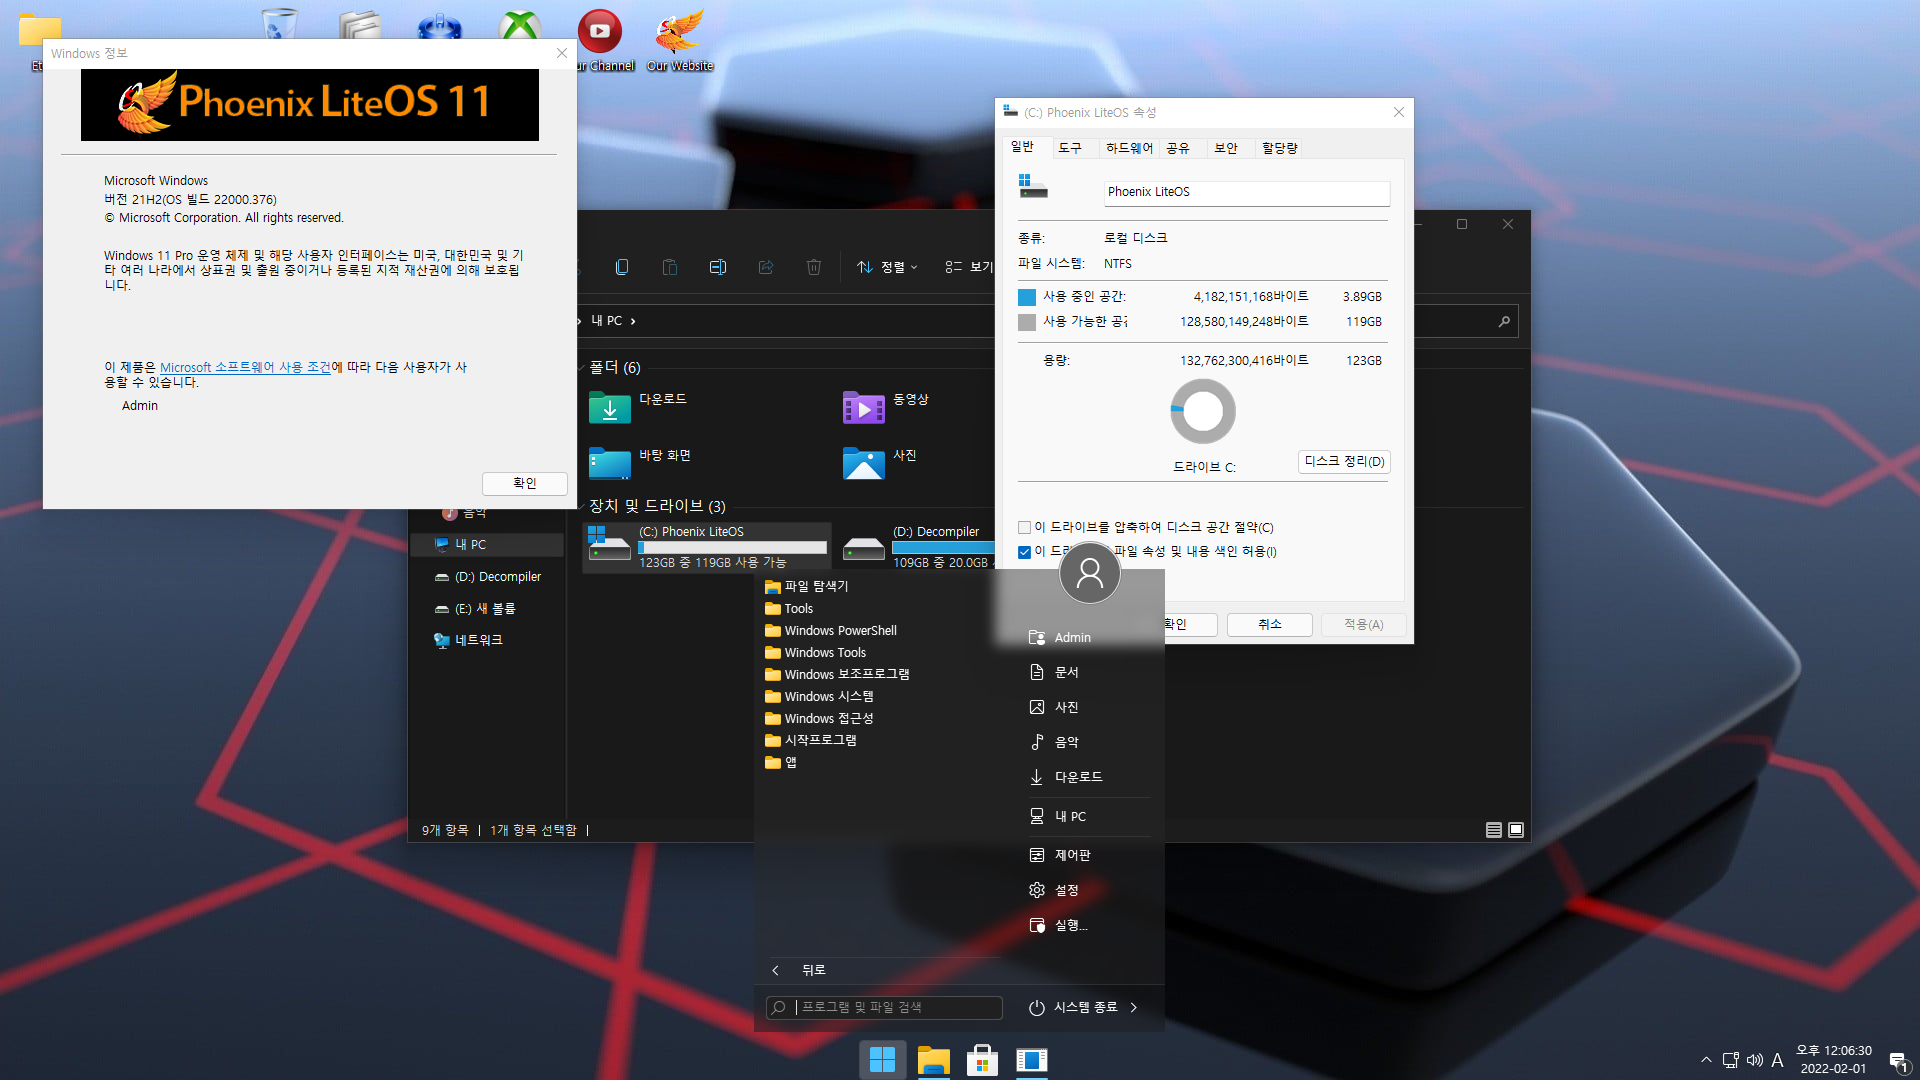Image resolution: width=1920 pixels, height=1080 pixels.
Task: Click the copy icon in Explorer toolbar
Action: (622, 267)
